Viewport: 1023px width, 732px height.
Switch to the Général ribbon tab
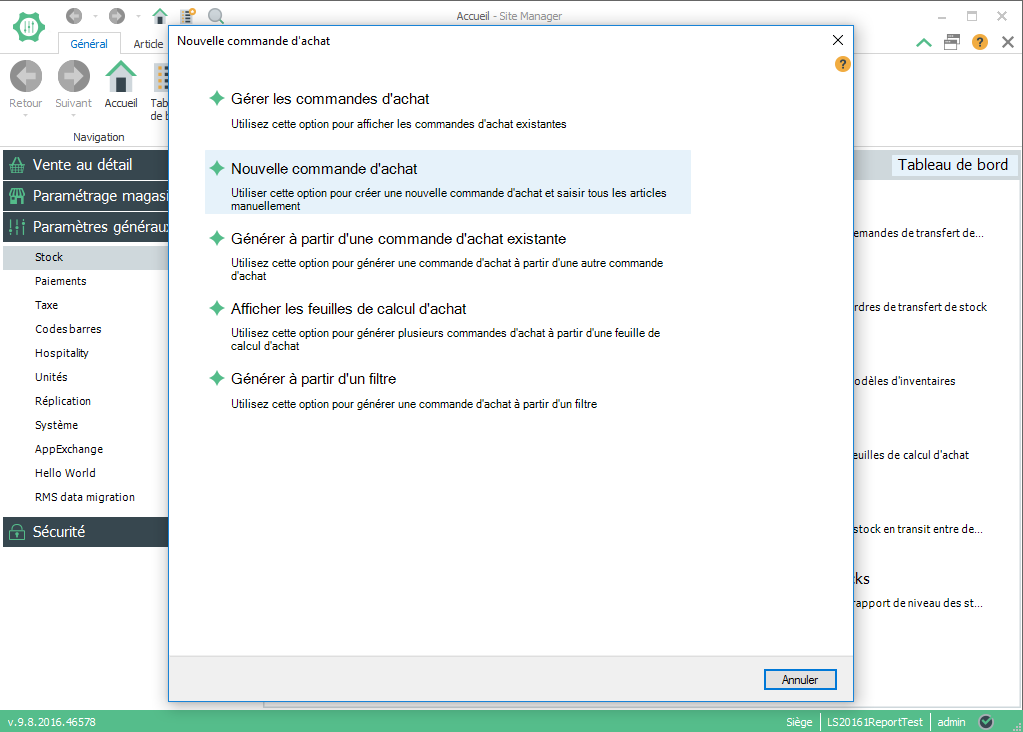tap(89, 44)
